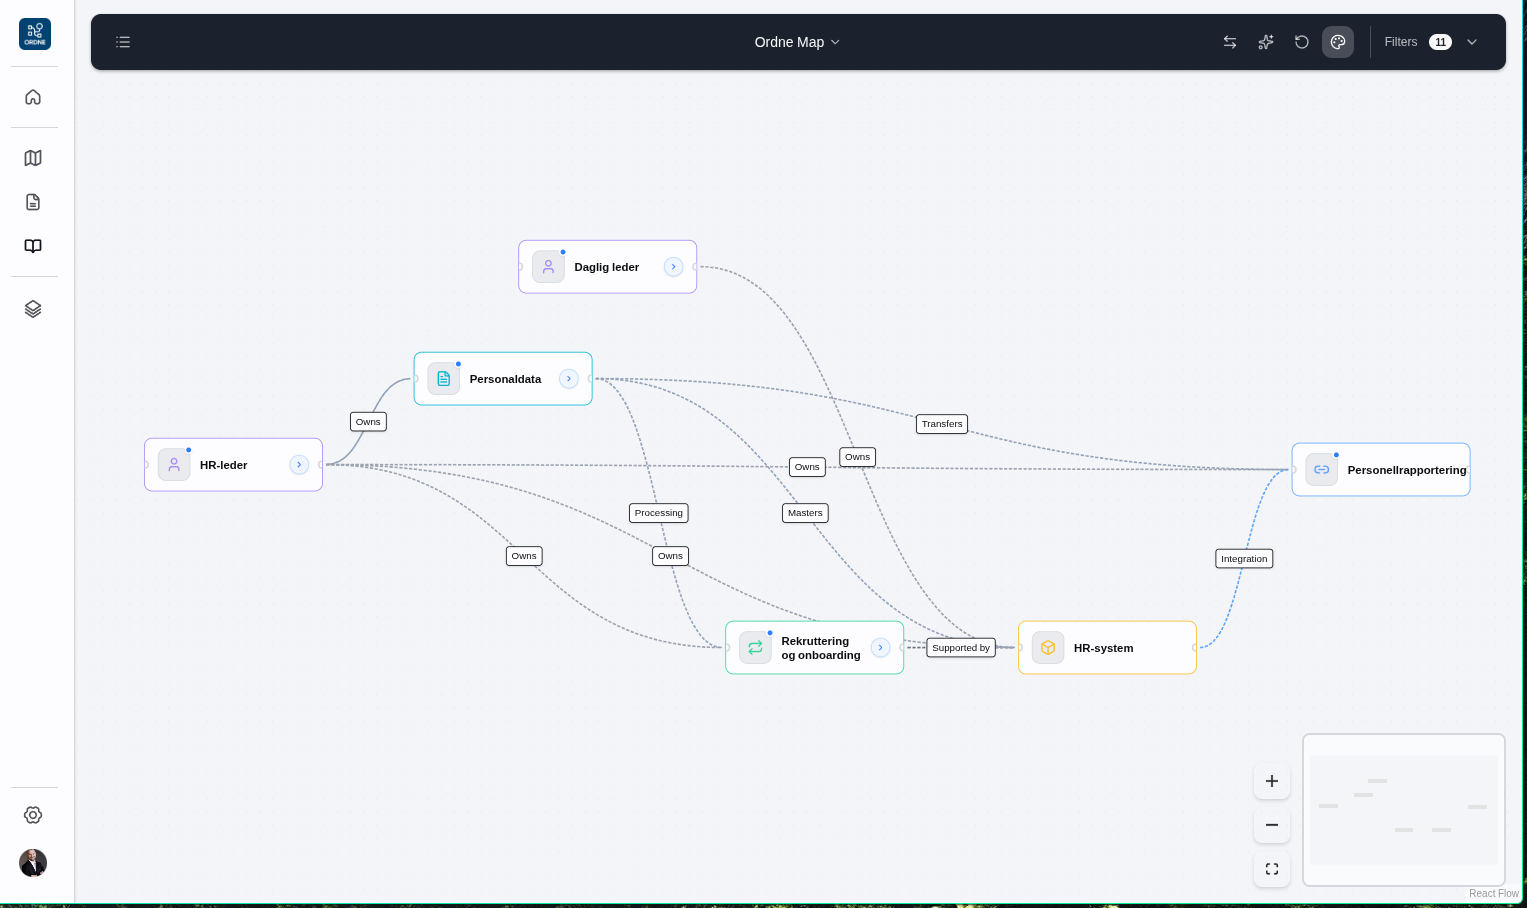Open the Layers sidebar icon
This screenshot has height=908, width=1527.
point(33,309)
